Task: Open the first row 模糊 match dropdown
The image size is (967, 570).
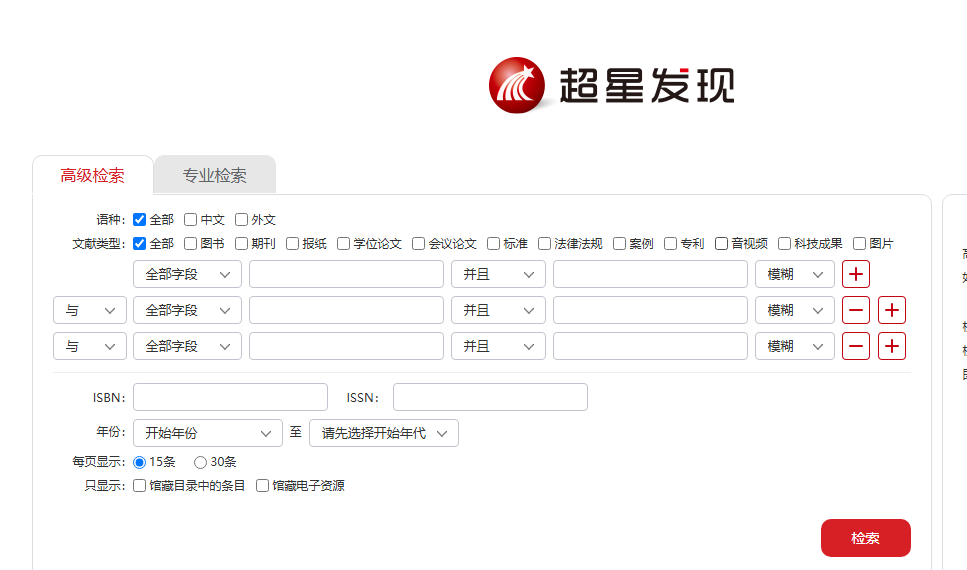Action: coord(794,274)
